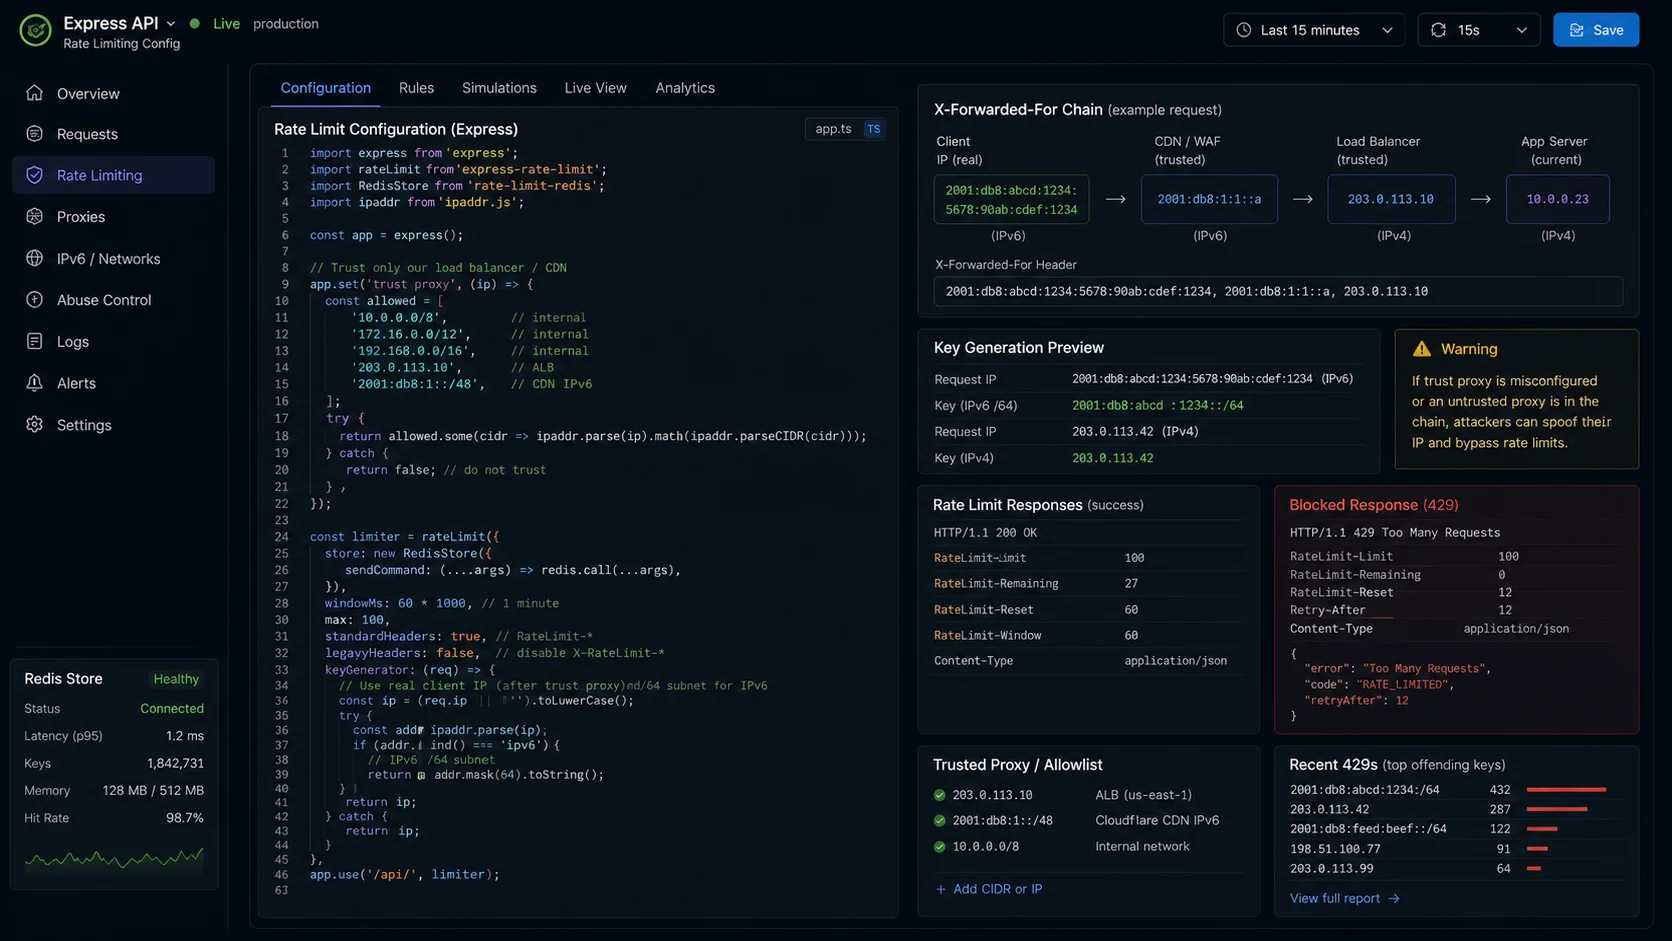Click the Save button
The height and width of the screenshot is (941, 1672).
click(x=1596, y=30)
